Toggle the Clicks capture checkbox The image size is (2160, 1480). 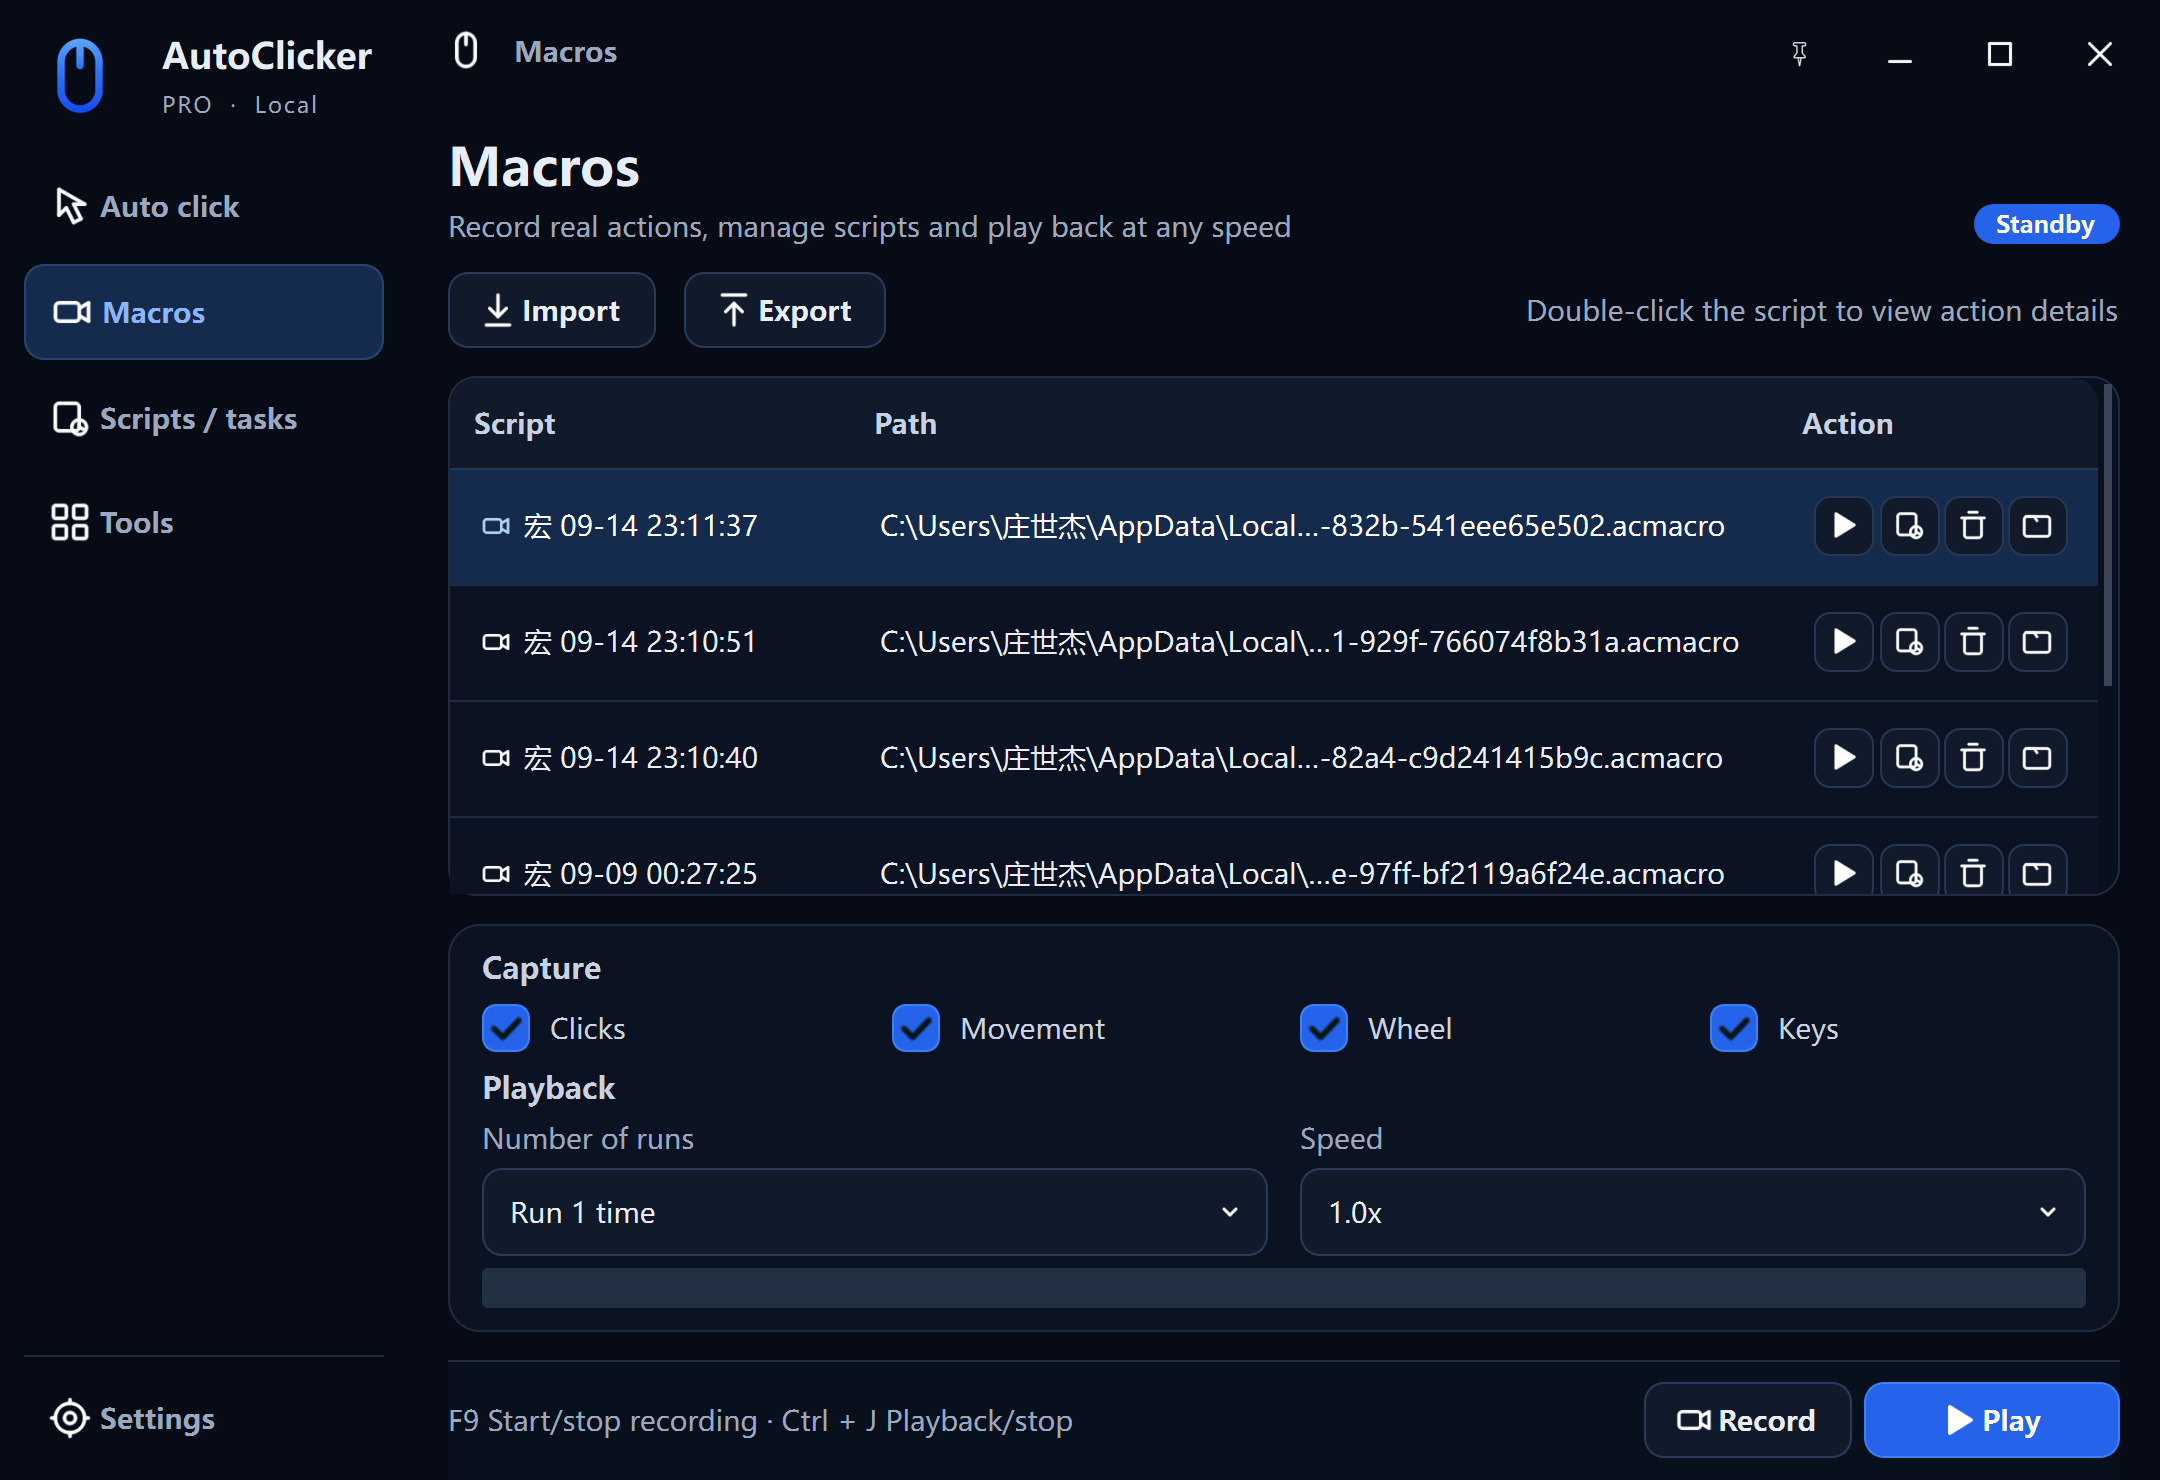pos(506,1028)
